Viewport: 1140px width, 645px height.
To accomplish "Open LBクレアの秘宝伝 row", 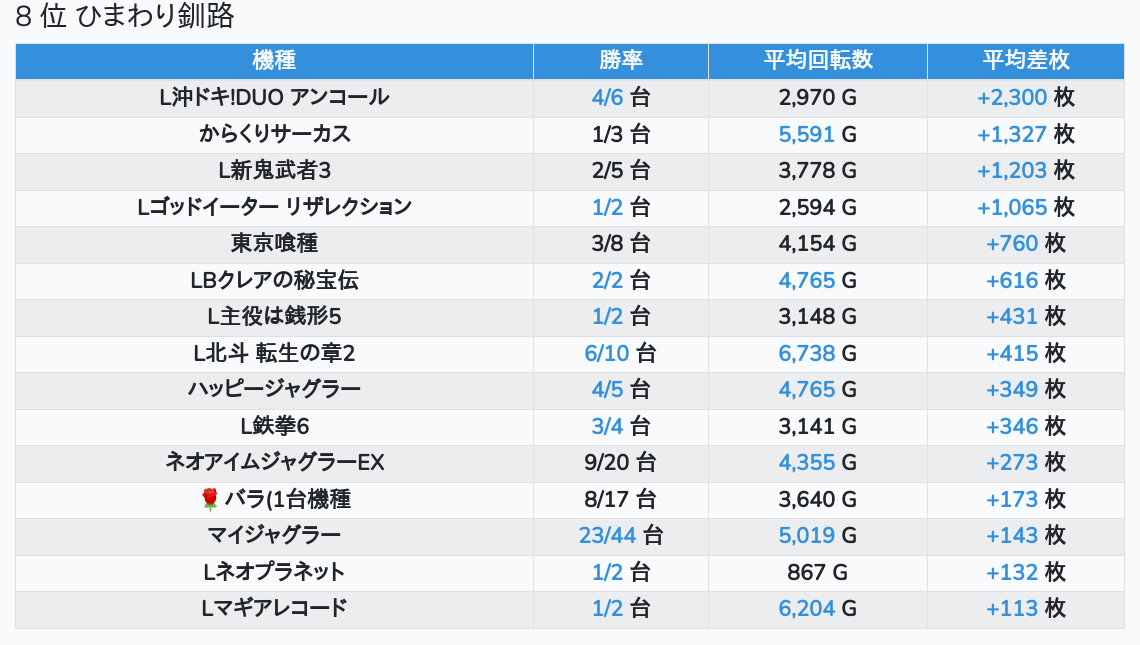I will coord(274,280).
